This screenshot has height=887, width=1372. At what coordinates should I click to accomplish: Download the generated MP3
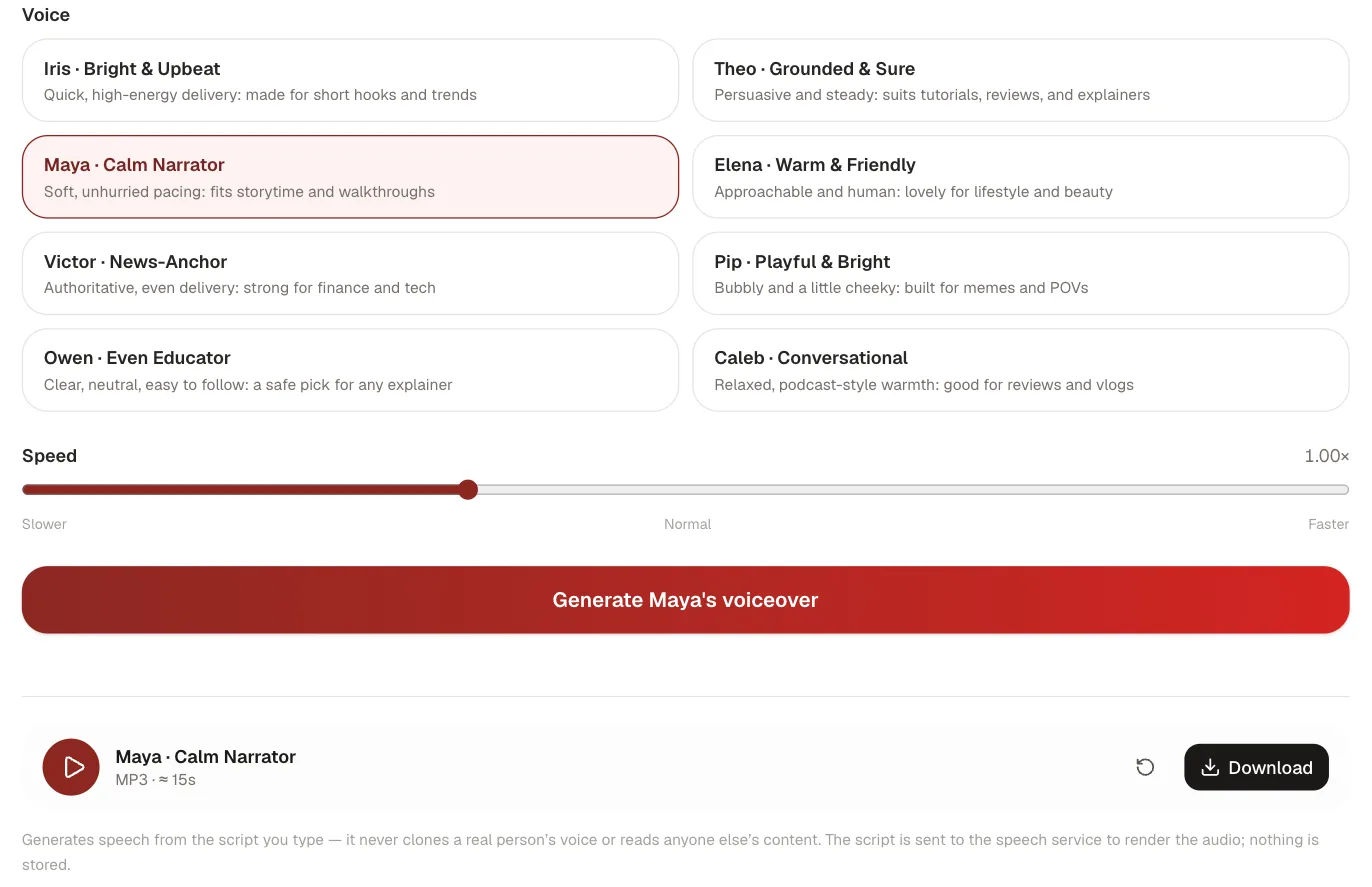(x=1256, y=767)
